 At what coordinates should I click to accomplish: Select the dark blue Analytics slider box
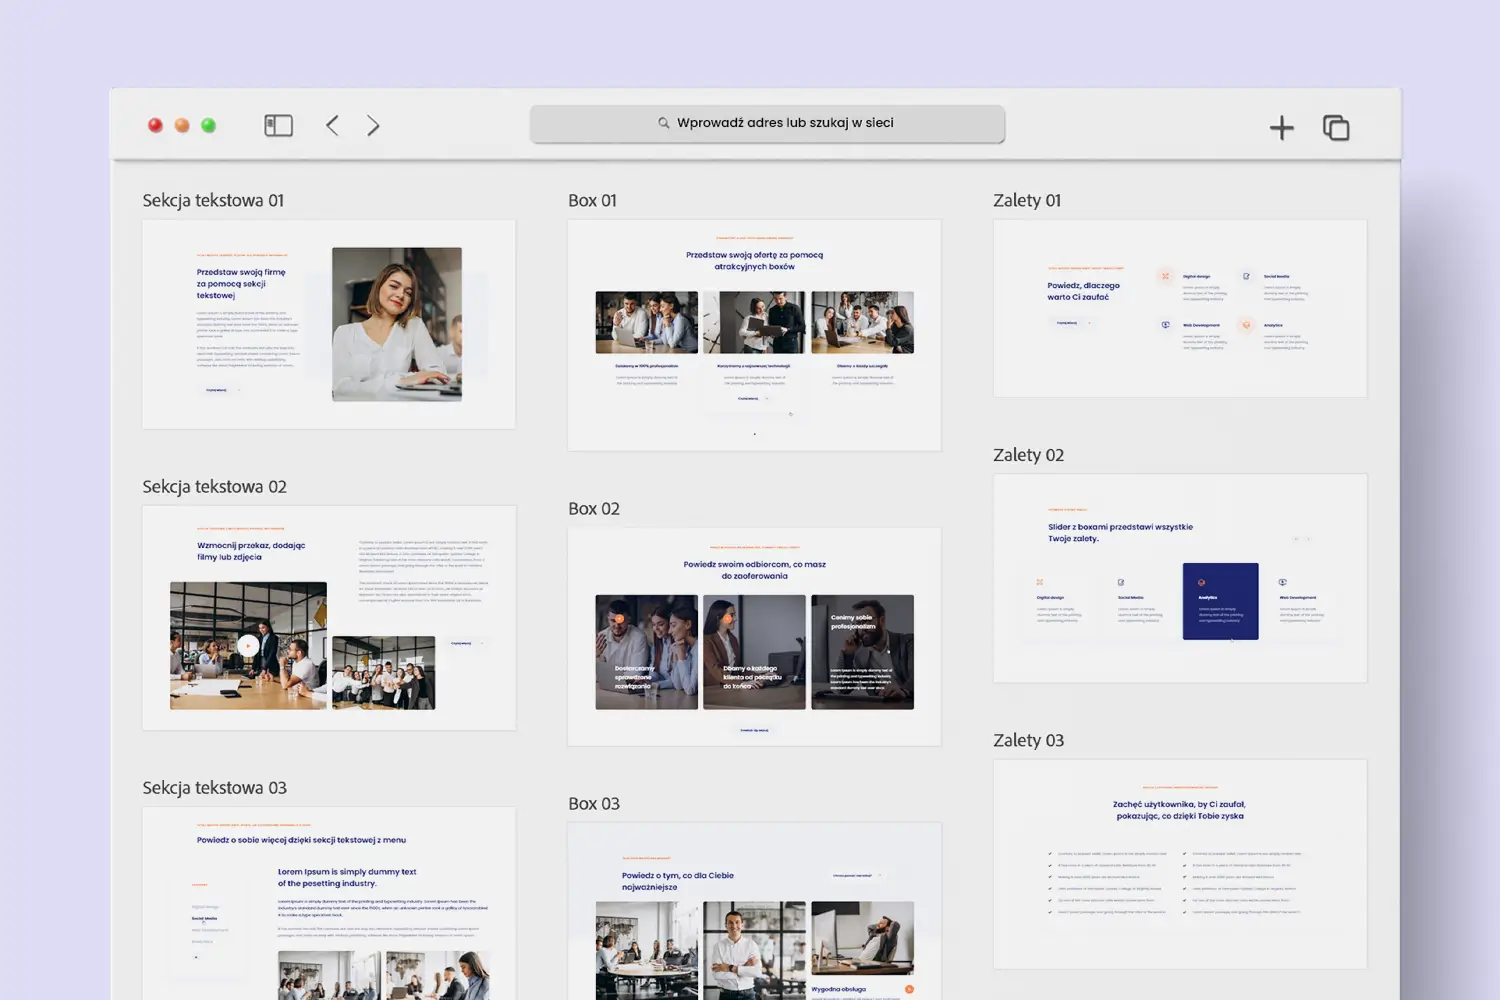pyautogui.click(x=1220, y=601)
